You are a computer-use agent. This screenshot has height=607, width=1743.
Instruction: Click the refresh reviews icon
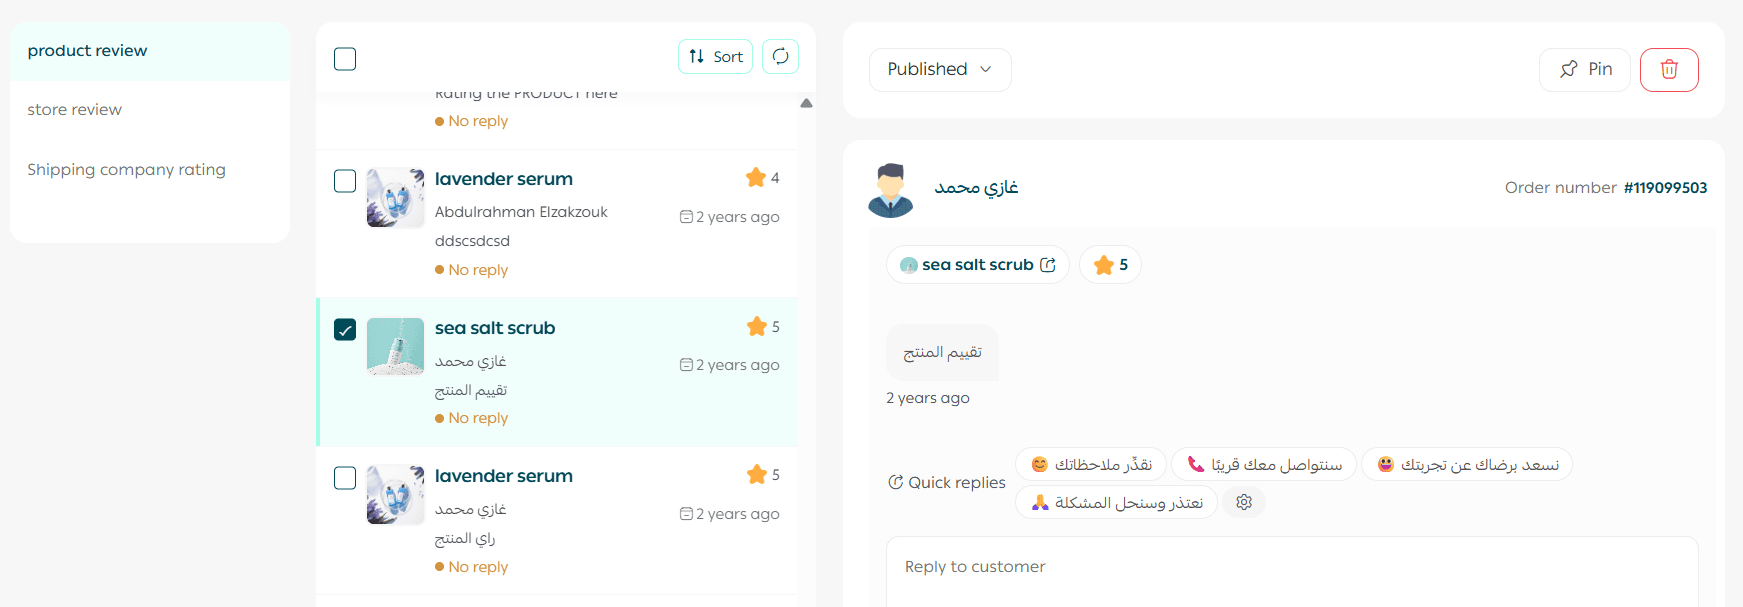(x=780, y=57)
